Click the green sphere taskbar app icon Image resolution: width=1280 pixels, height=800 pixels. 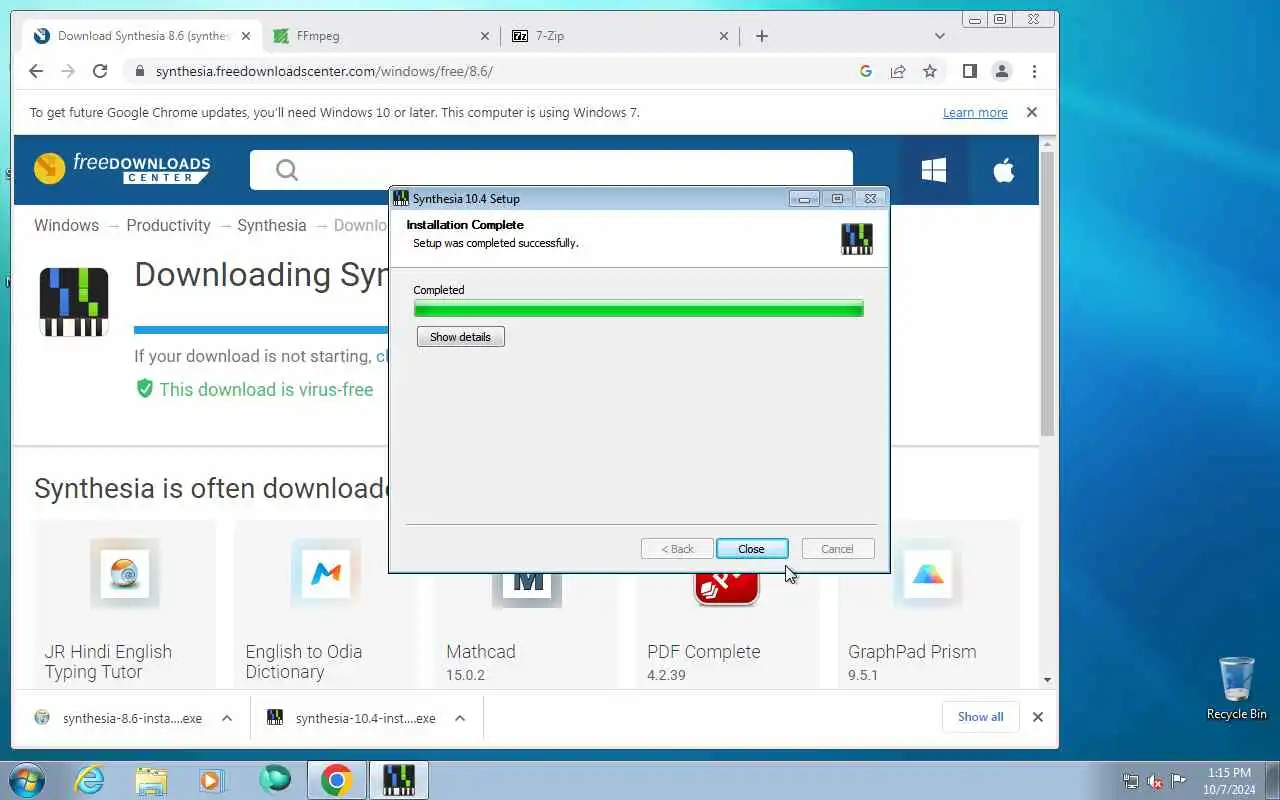click(274, 780)
